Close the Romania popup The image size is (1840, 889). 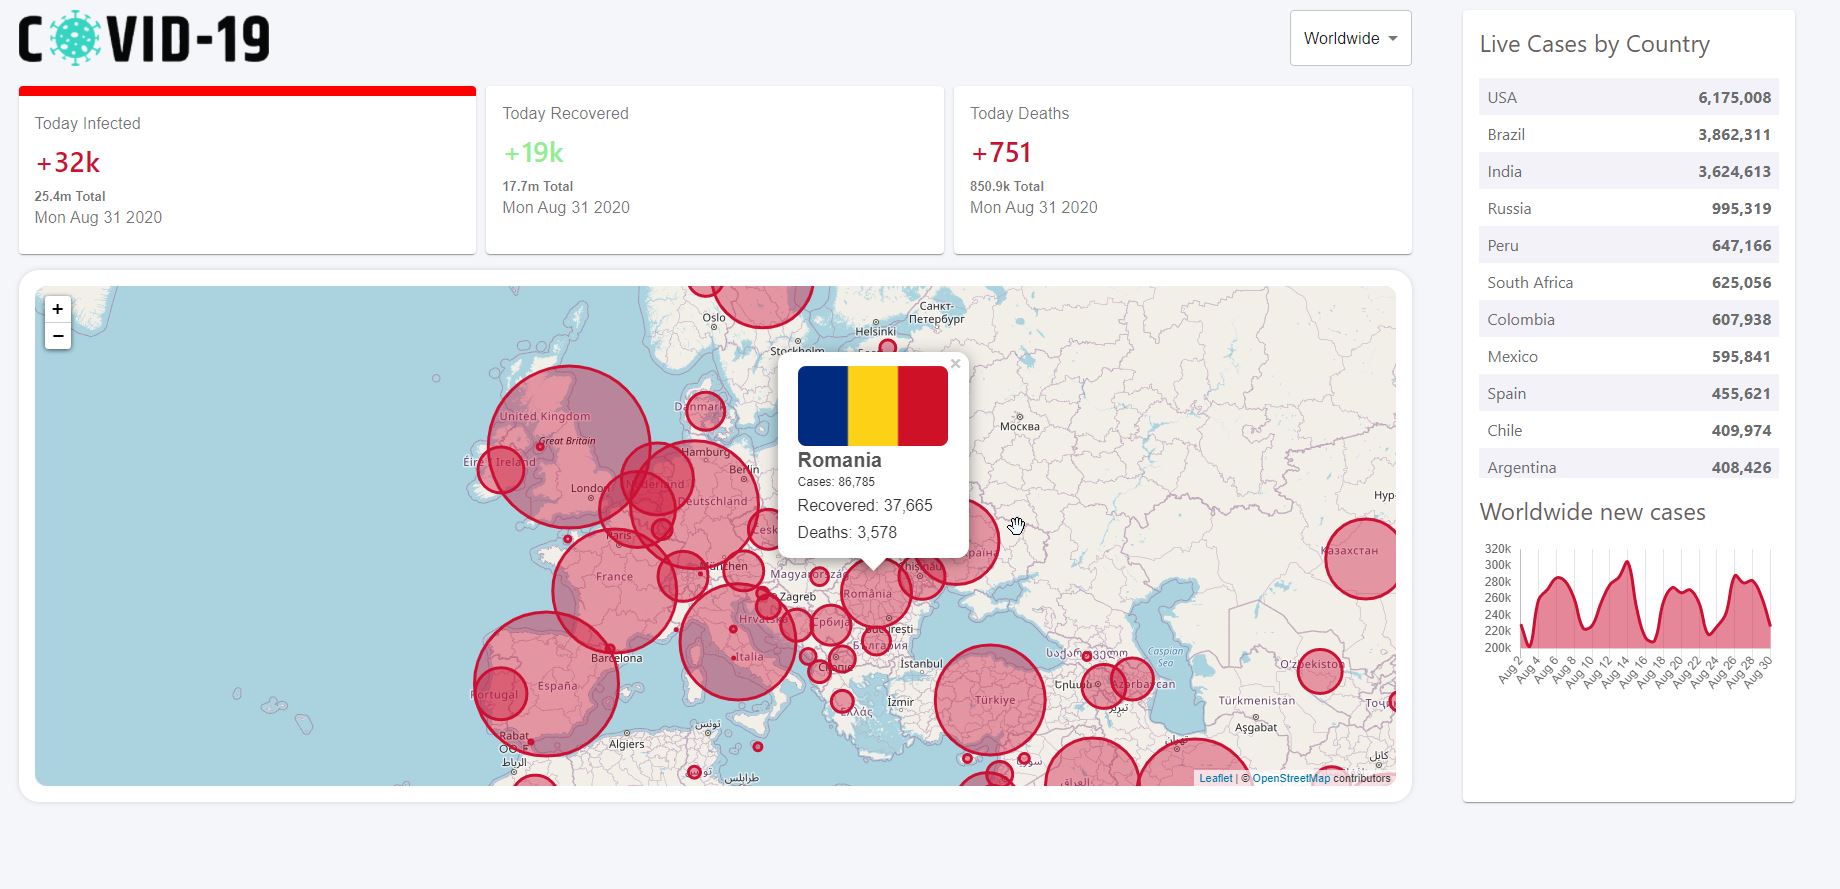pyautogui.click(x=955, y=364)
